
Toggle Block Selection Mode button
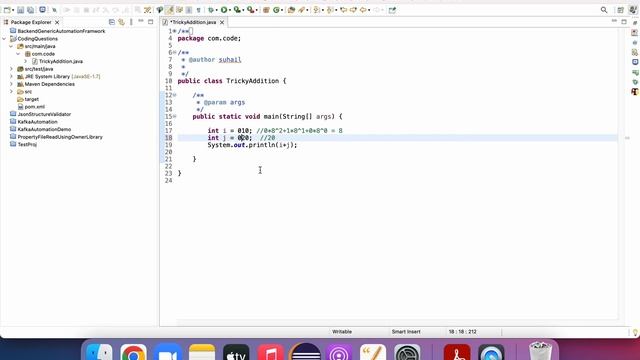pos(189,10)
